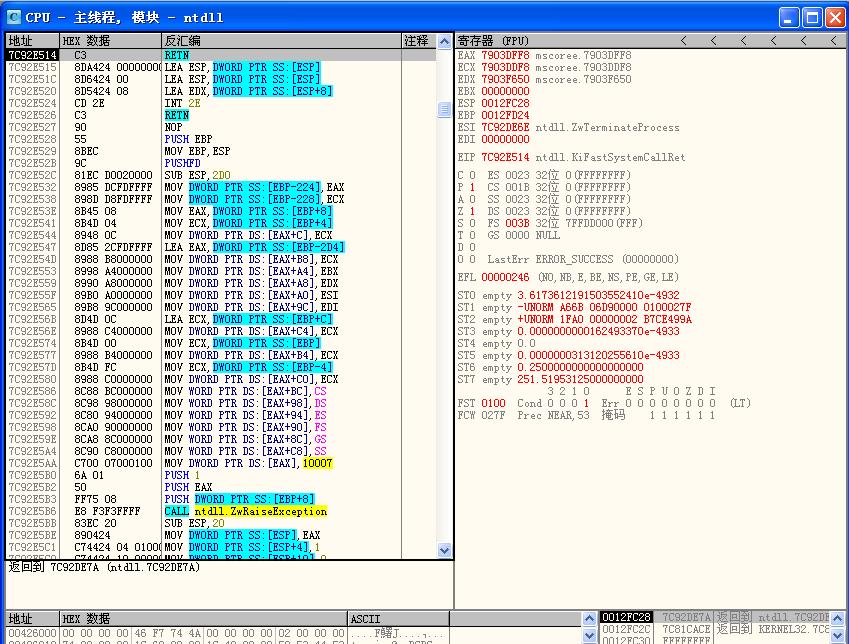This screenshot has height=644, width=849.
Task: Select the PUSH EAX instruction
Action: 188,487
